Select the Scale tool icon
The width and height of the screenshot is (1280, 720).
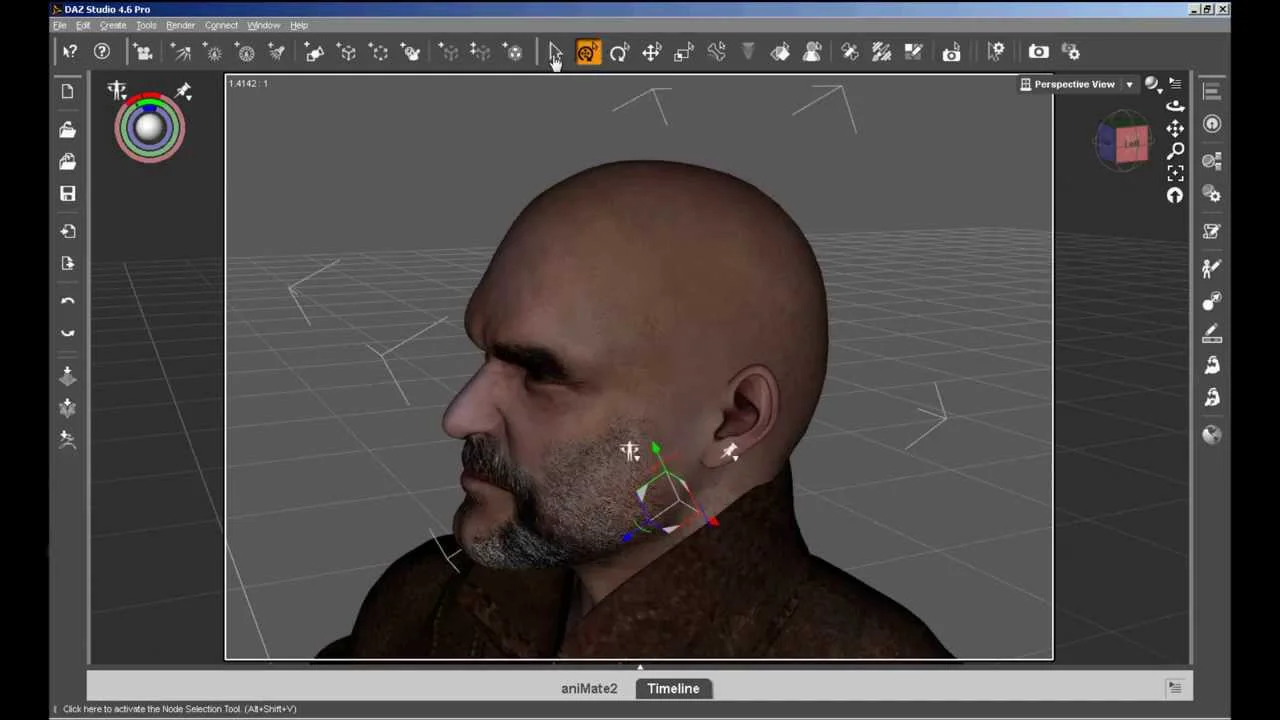tap(684, 52)
